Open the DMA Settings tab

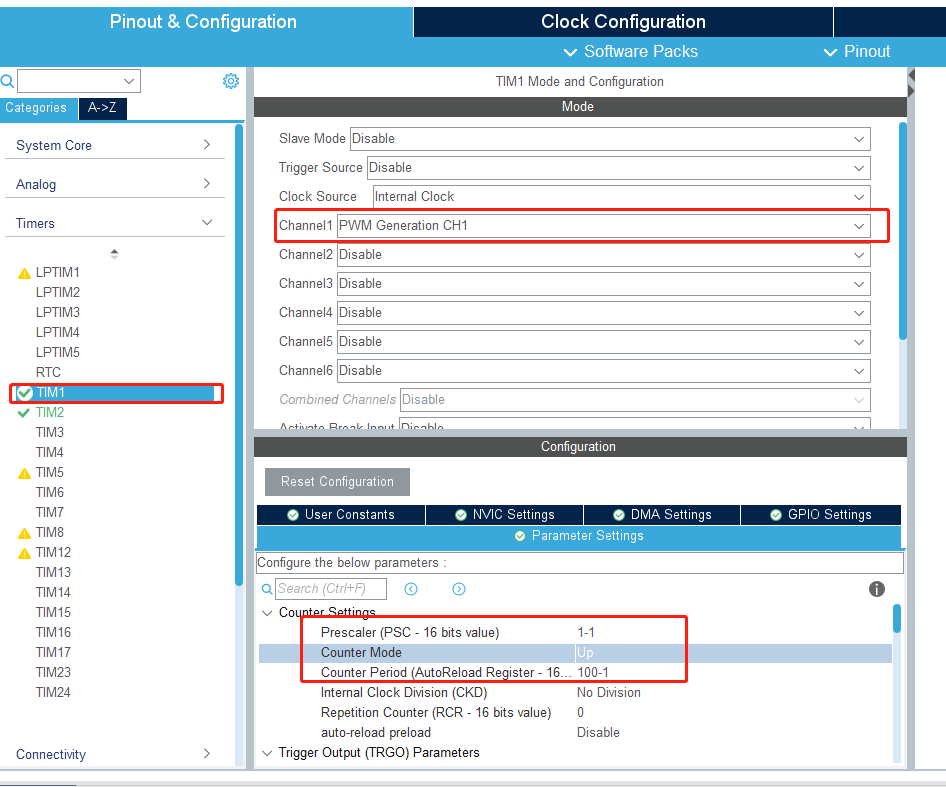coord(662,515)
